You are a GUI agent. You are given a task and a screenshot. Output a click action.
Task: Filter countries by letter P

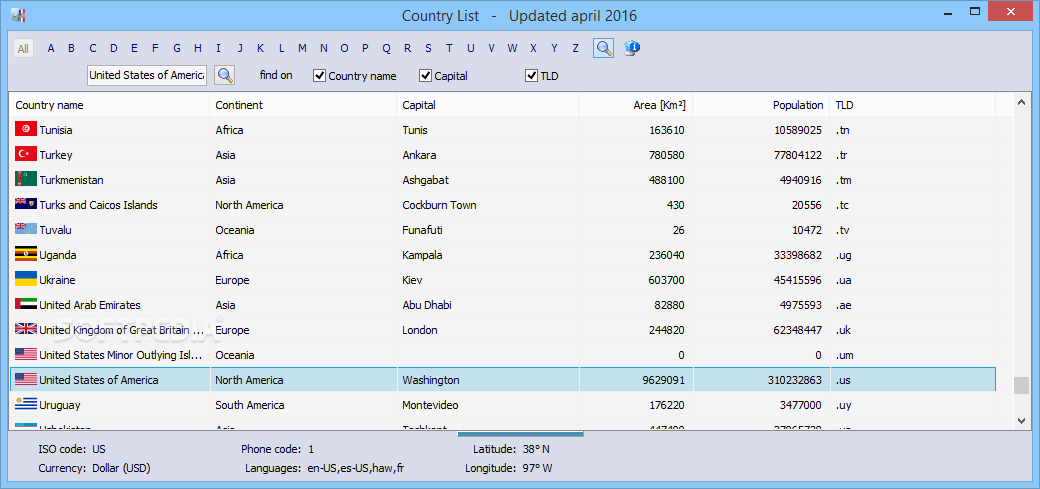tap(365, 48)
